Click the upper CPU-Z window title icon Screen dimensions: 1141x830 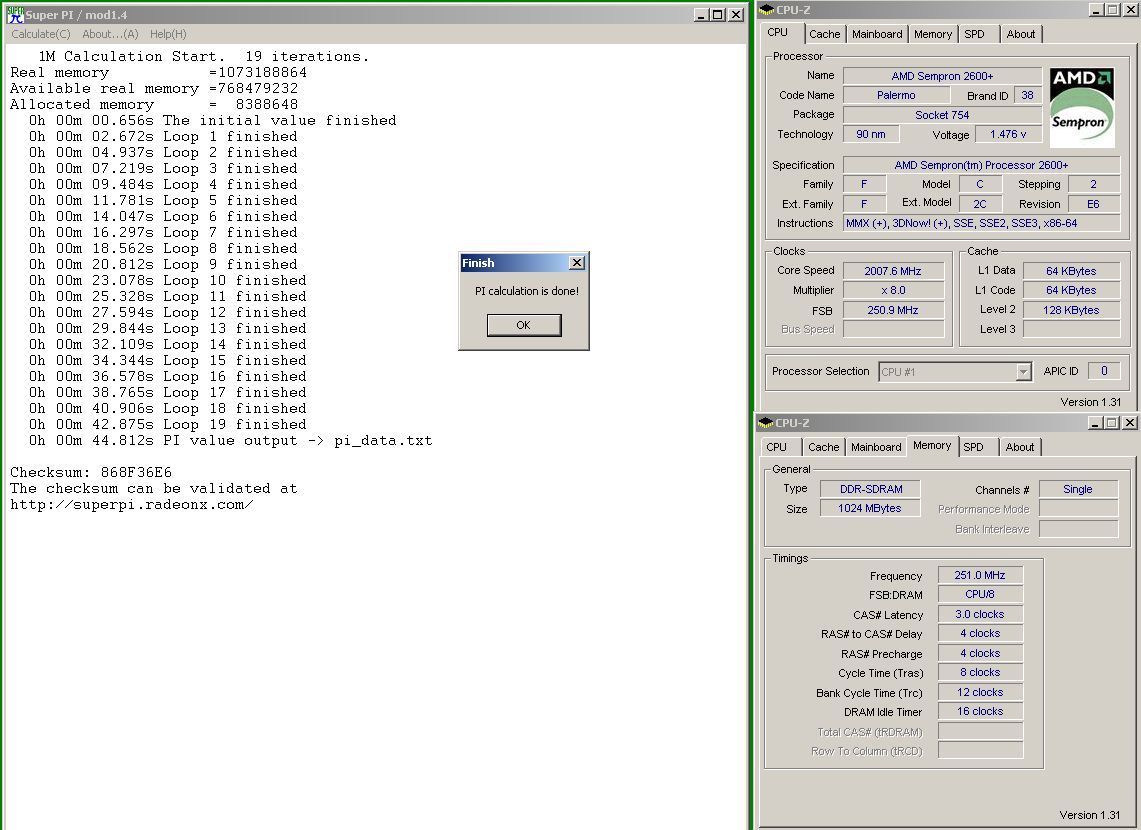766,10
